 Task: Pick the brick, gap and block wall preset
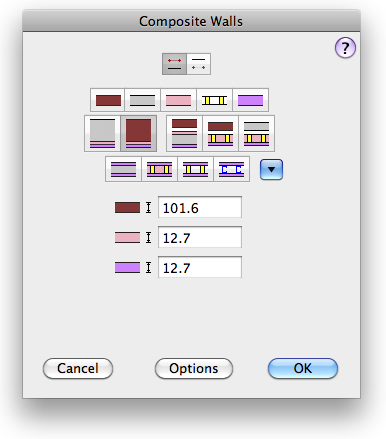pyautogui.click(x=184, y=134)
